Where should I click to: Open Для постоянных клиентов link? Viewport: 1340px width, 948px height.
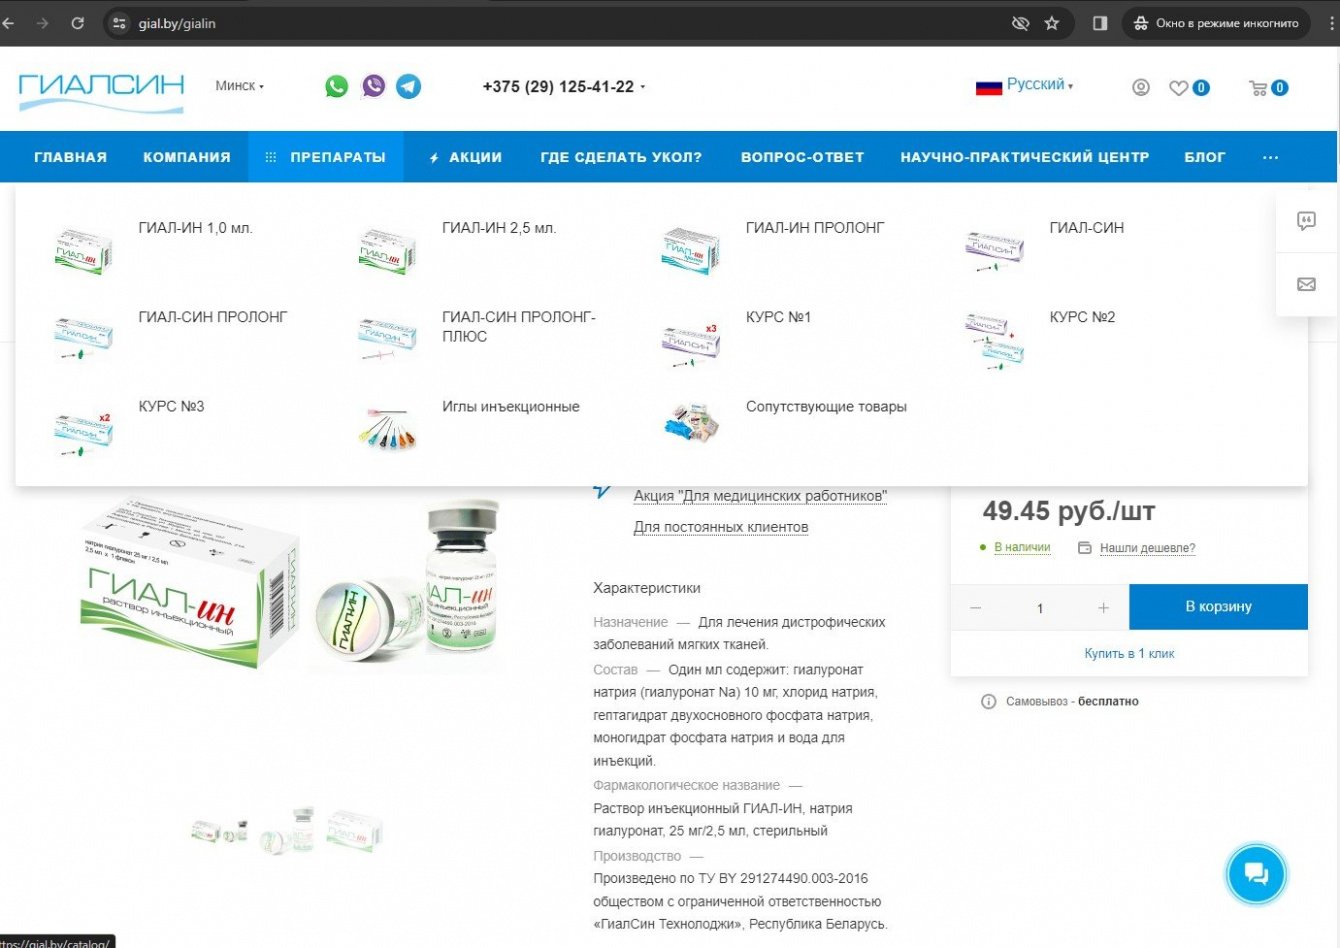[x=721, y=527]
